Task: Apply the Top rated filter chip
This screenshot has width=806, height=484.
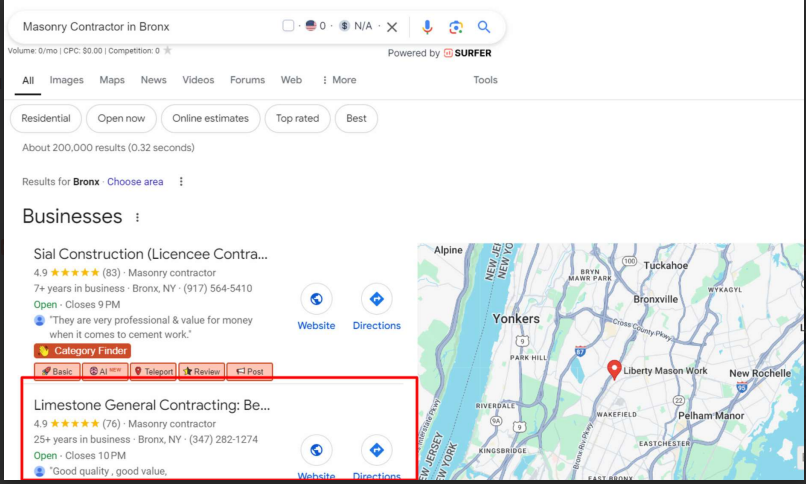Action: tap(297, 119)
